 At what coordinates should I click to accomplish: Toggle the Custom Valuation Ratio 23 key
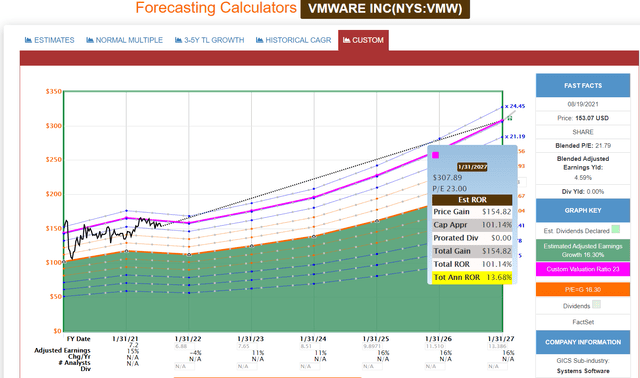pos(583,269)
